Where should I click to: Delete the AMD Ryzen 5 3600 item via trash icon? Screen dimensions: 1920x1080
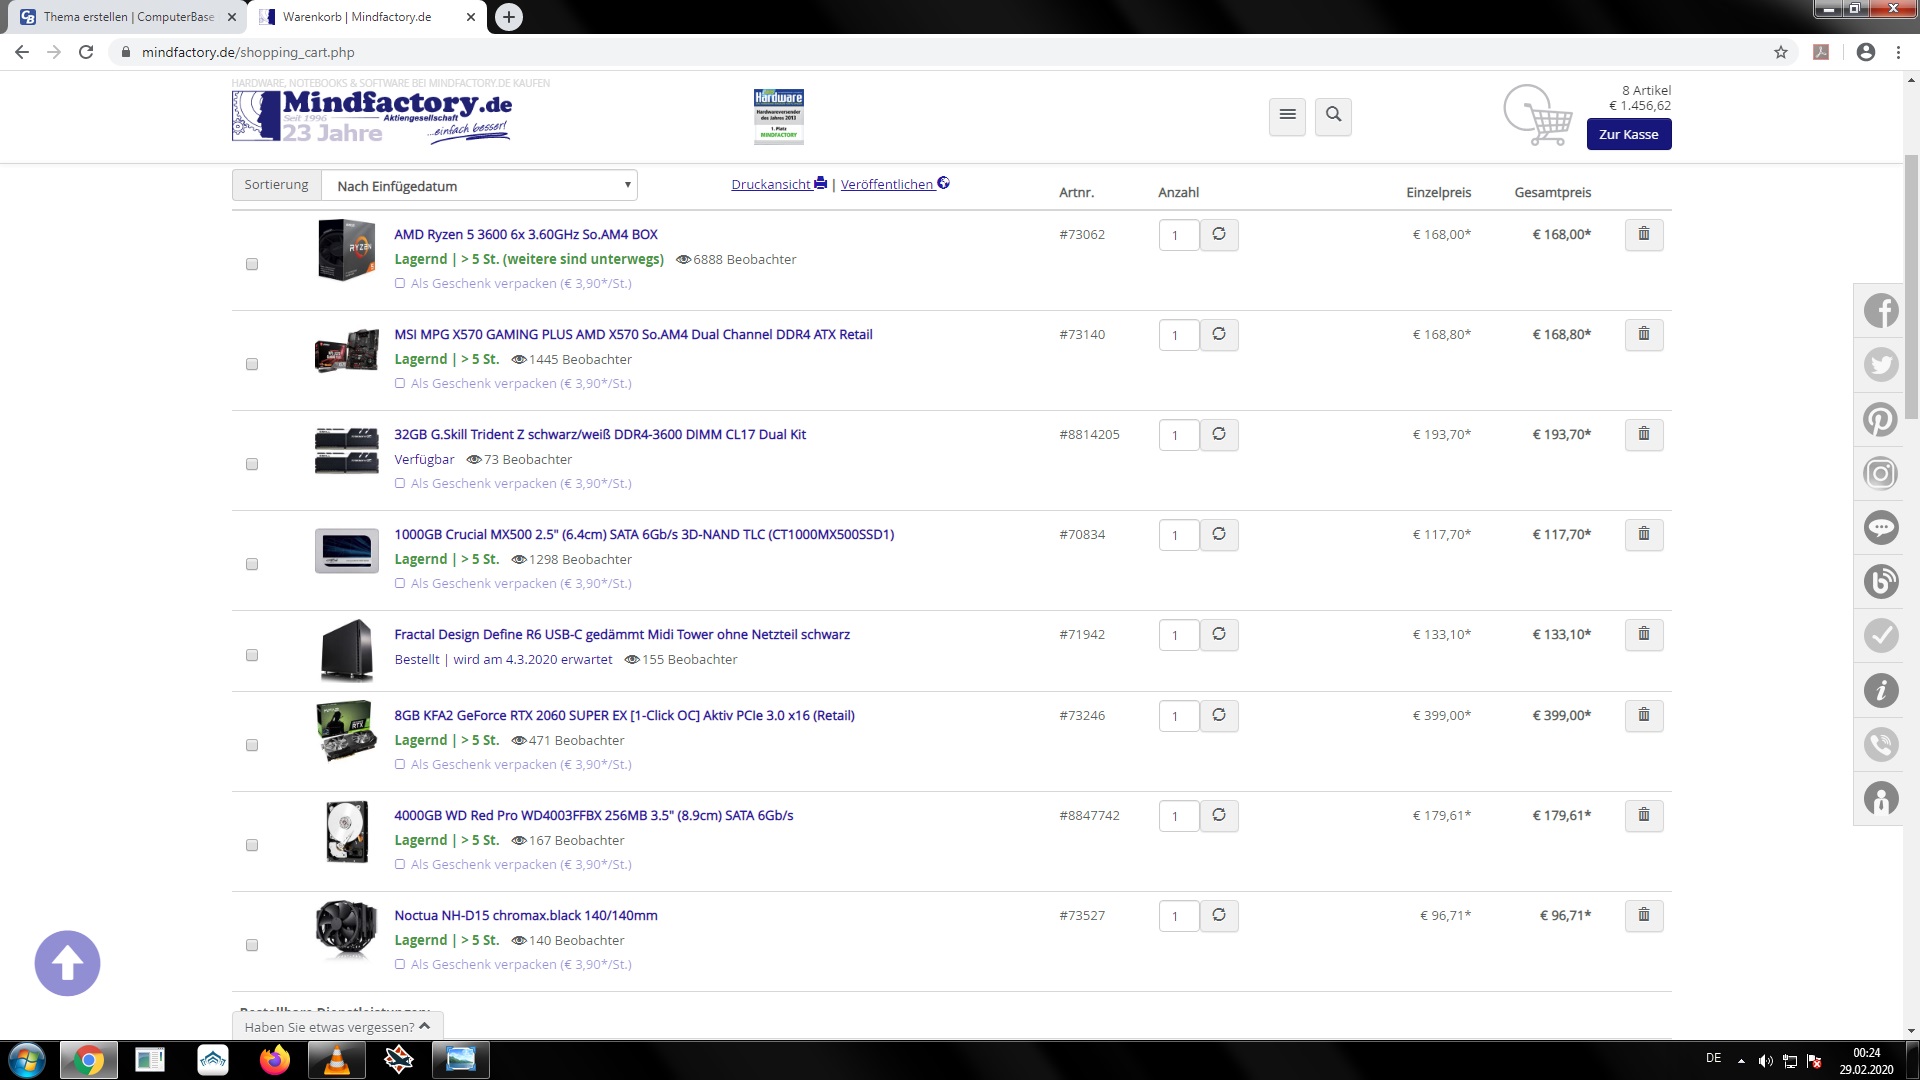coord(1643,235)
